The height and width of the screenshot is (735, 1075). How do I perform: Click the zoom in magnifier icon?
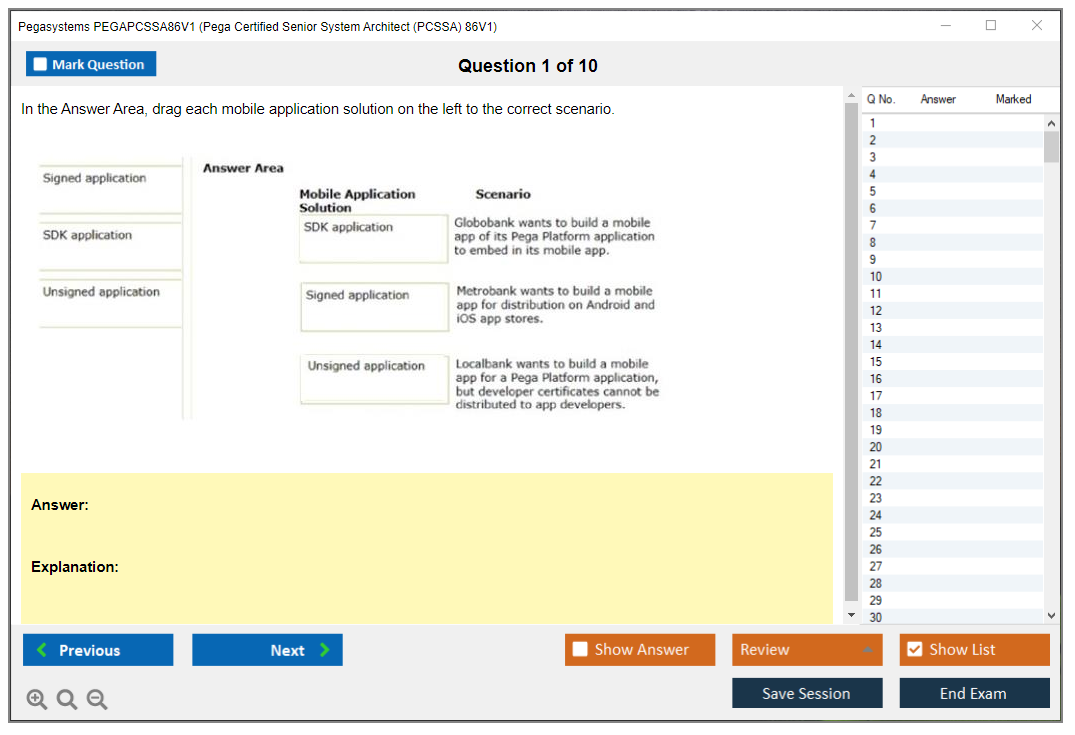click(37, 700)
